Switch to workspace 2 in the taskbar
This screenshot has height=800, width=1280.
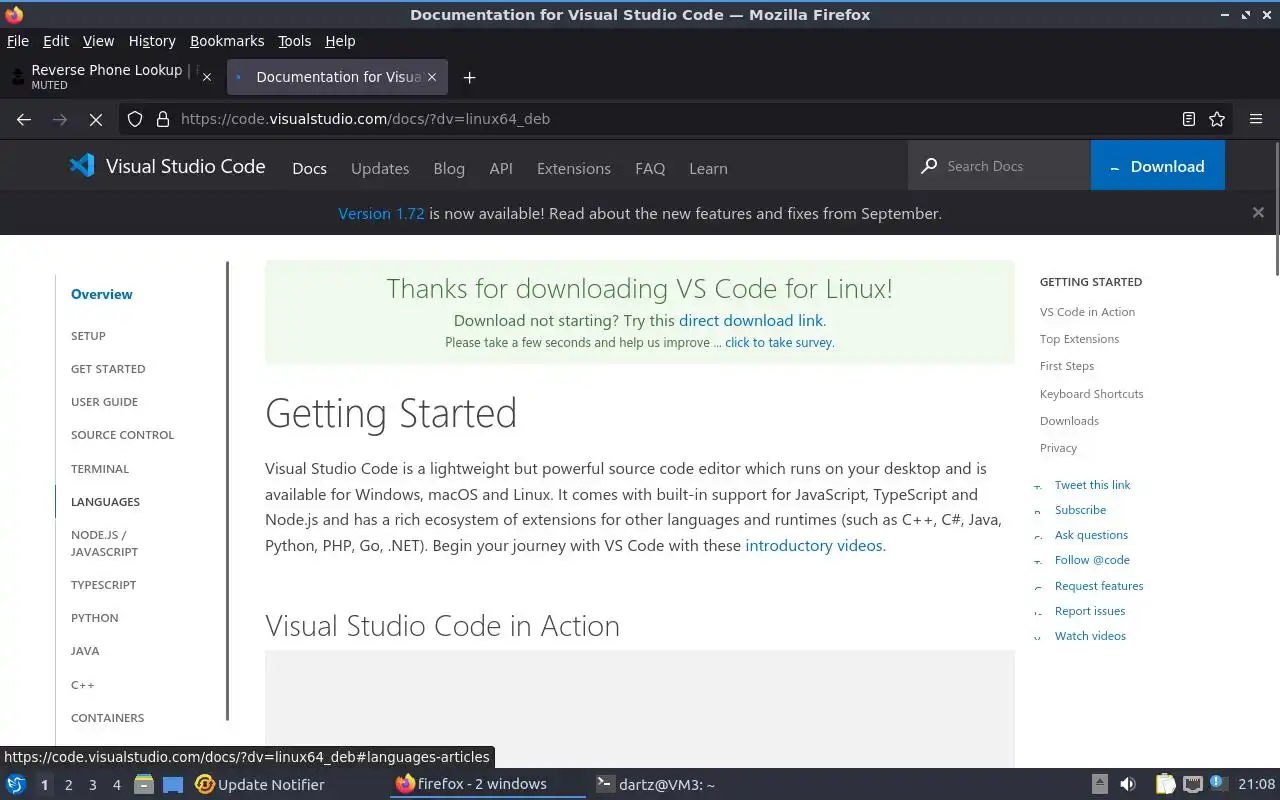pos(68,785)
